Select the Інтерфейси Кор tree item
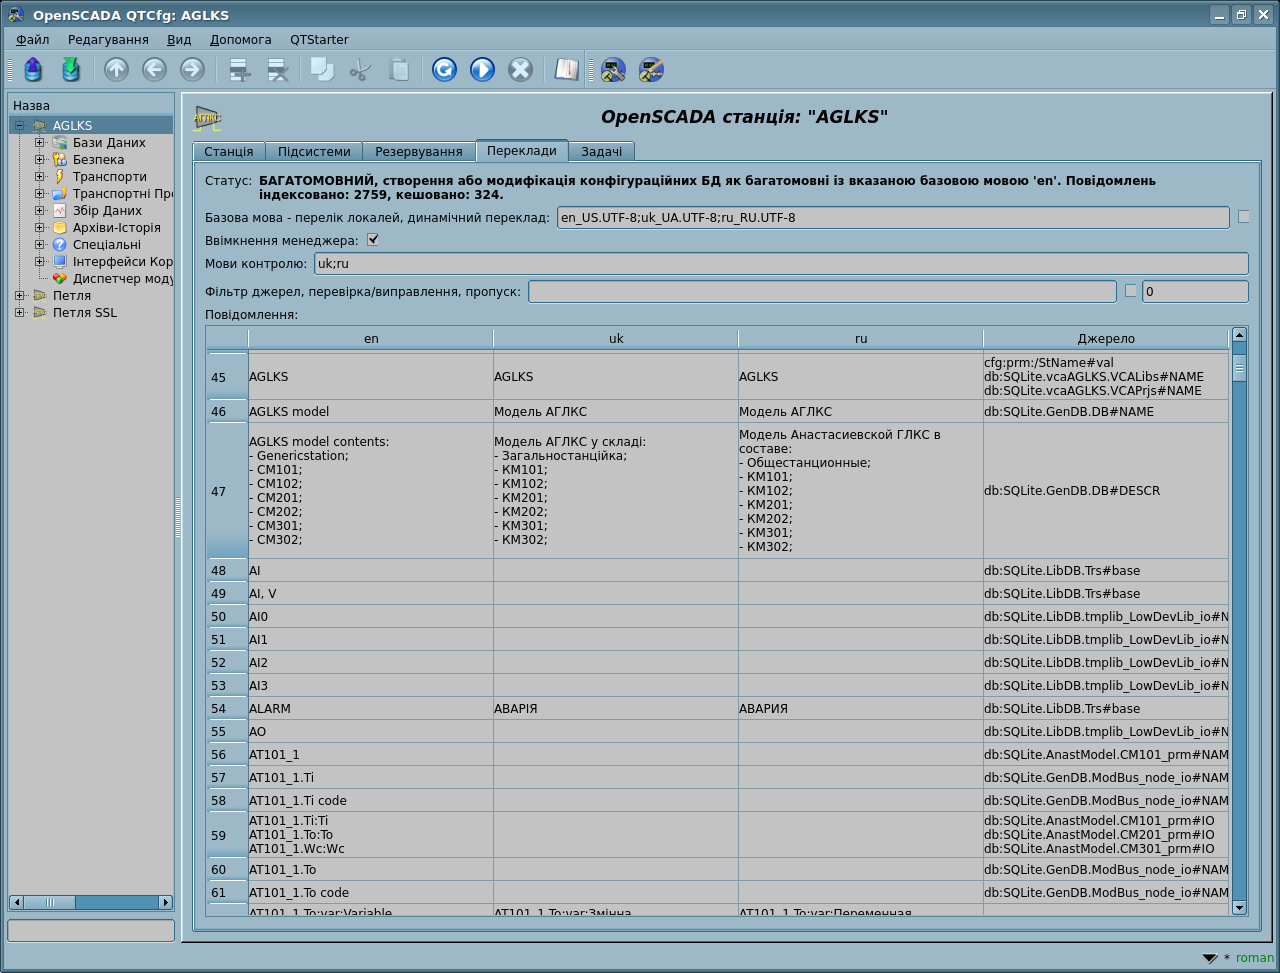The image size is (1280, 973). (x=122, y=262)
